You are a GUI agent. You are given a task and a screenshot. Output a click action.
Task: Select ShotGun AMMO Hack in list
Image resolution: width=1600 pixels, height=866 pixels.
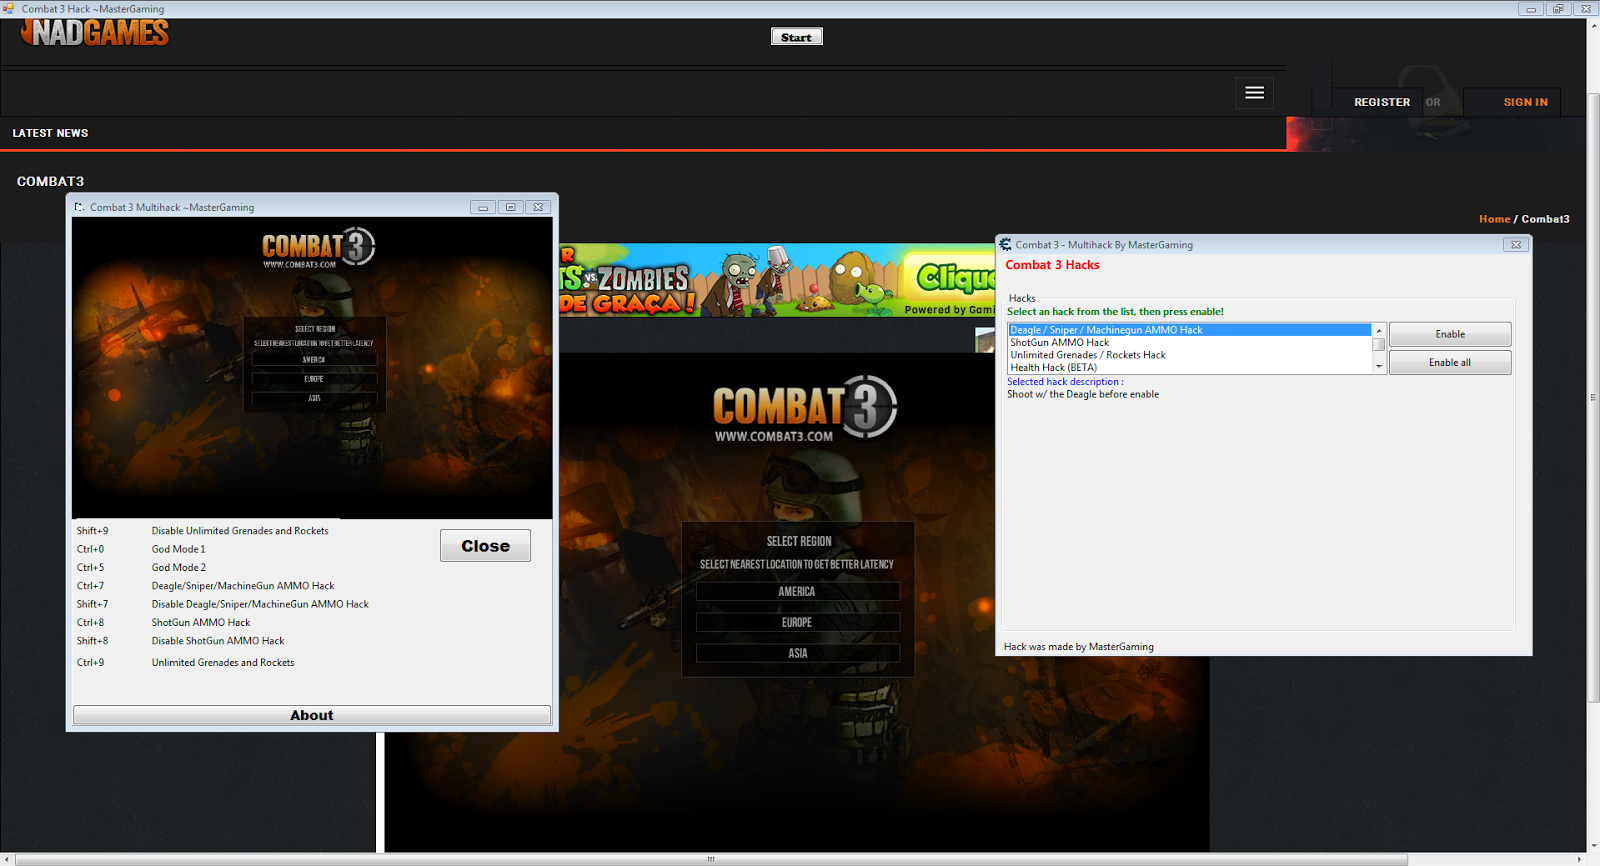[x=1190, y=342]
